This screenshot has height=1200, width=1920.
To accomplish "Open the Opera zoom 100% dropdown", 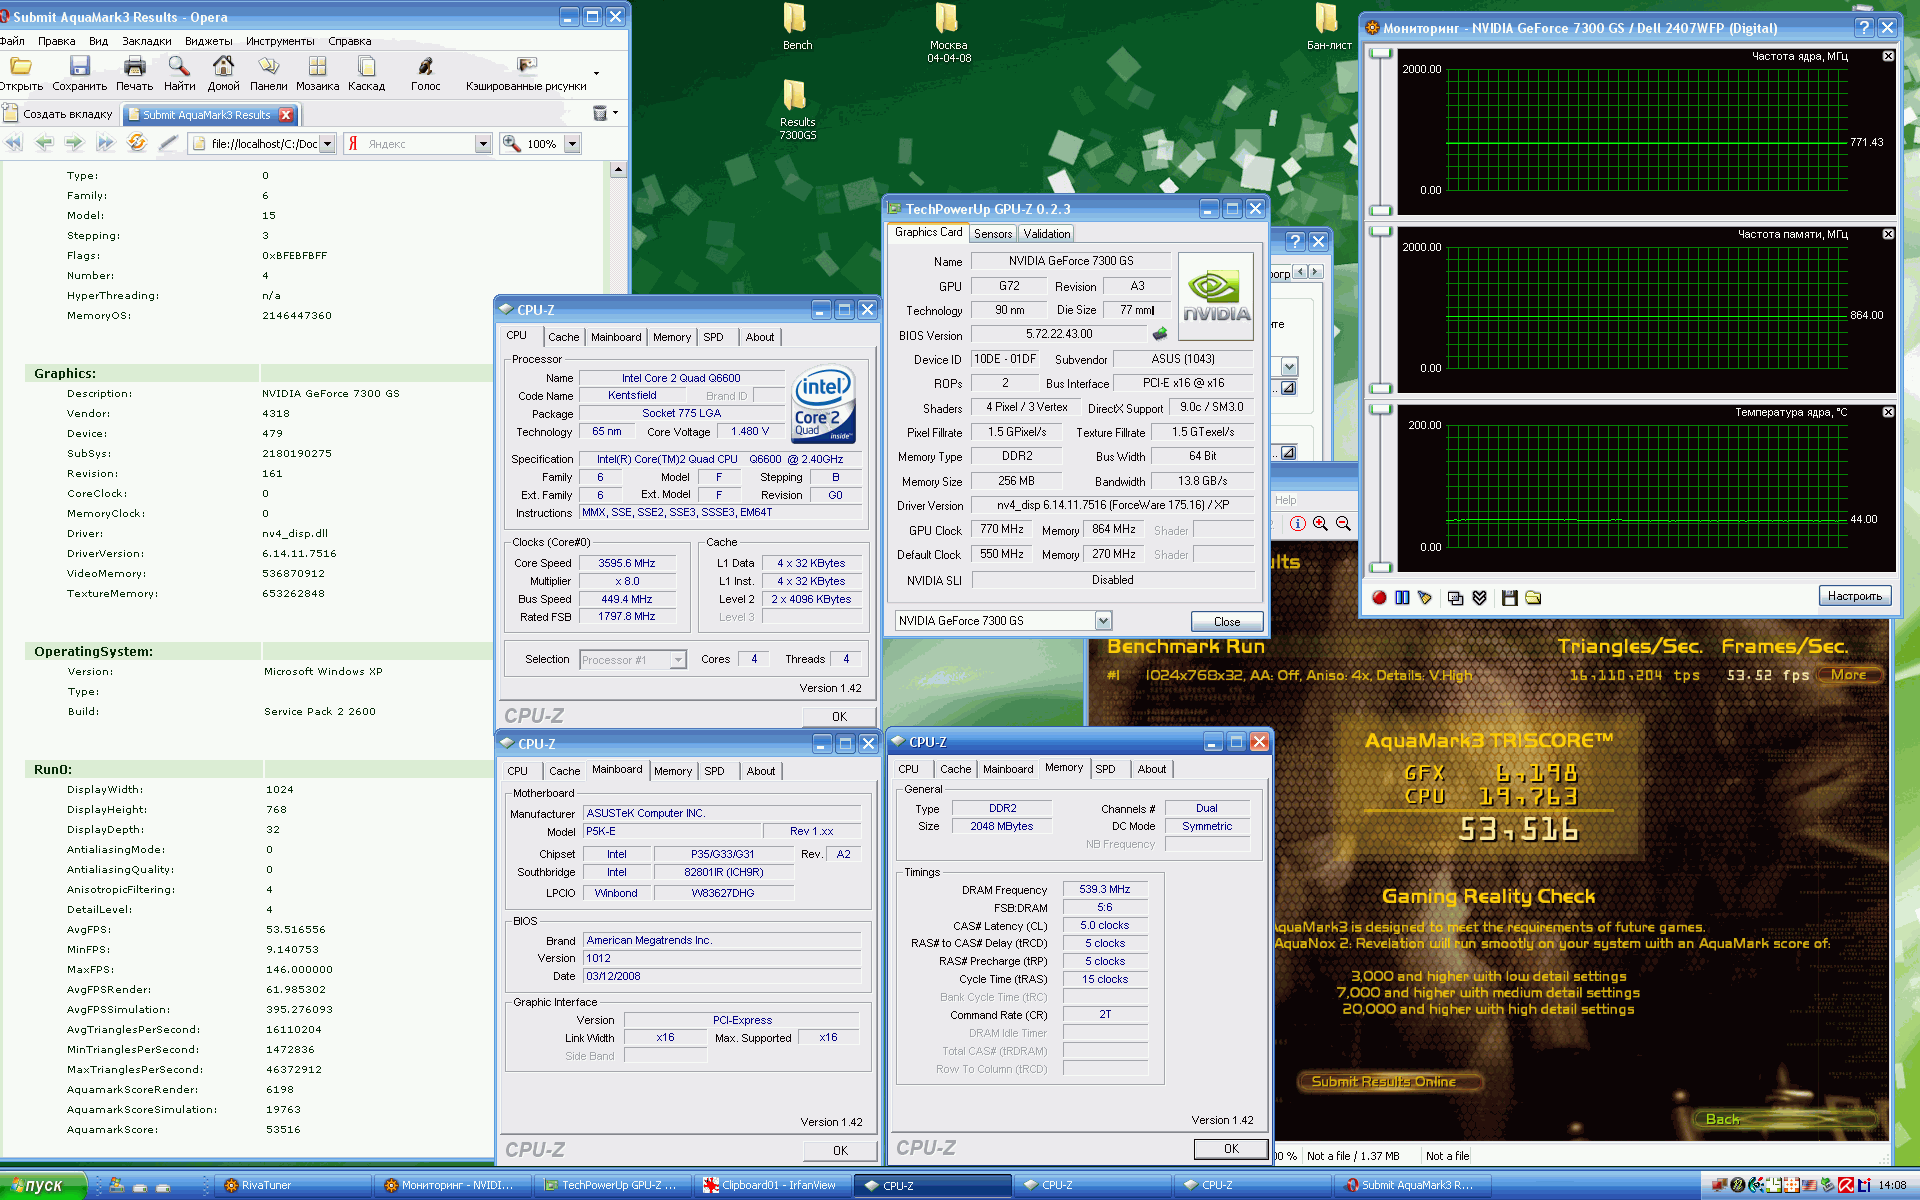I will (x=572, y=144).
